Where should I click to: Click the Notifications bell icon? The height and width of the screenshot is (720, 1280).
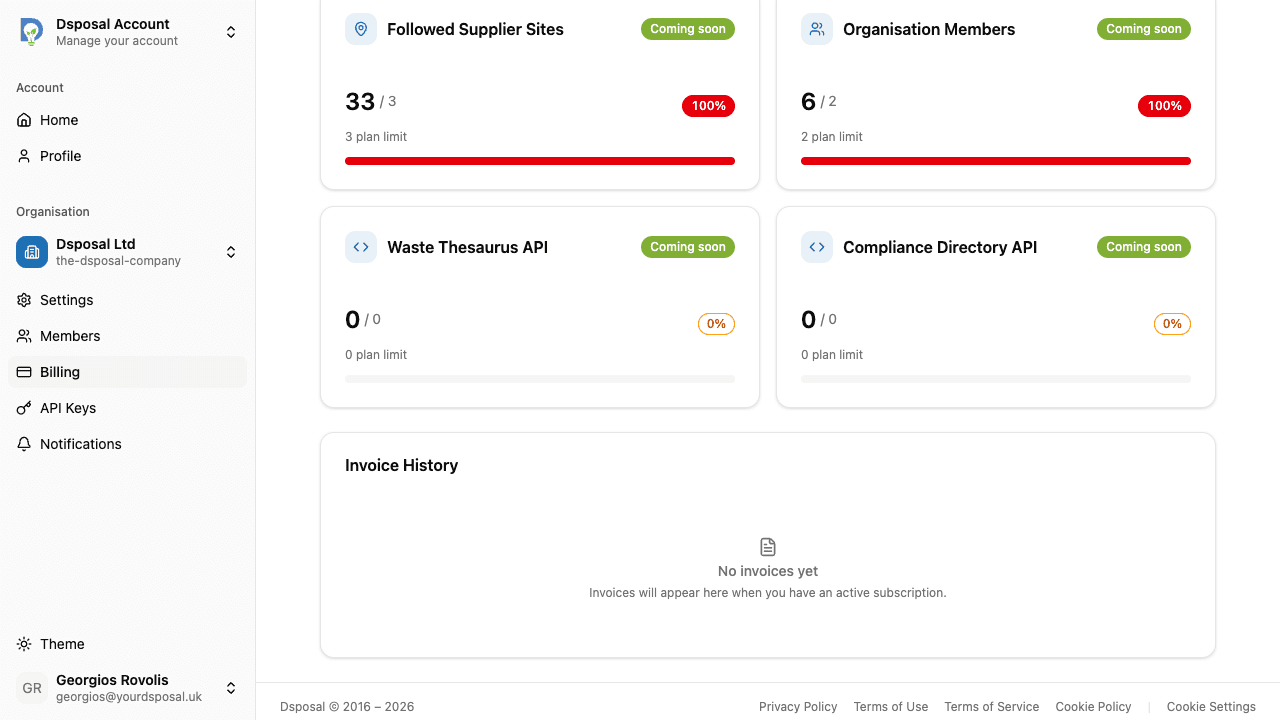click(x=24, y=444)
